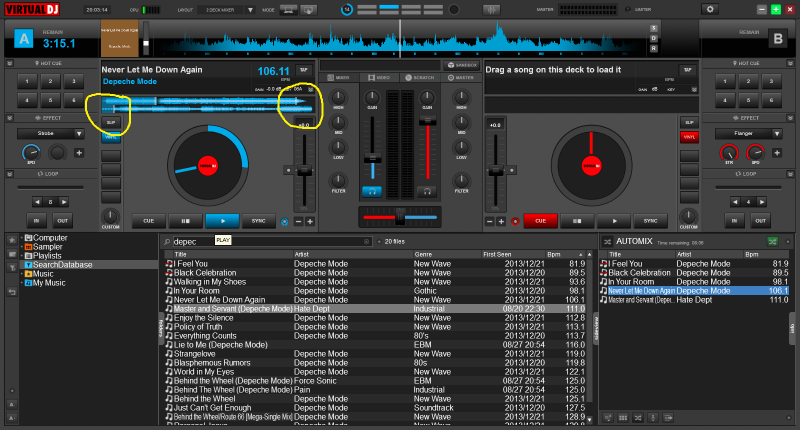Open the VirtualDJ settings gear
Screen dimensions: 800x430
point(710,9)
